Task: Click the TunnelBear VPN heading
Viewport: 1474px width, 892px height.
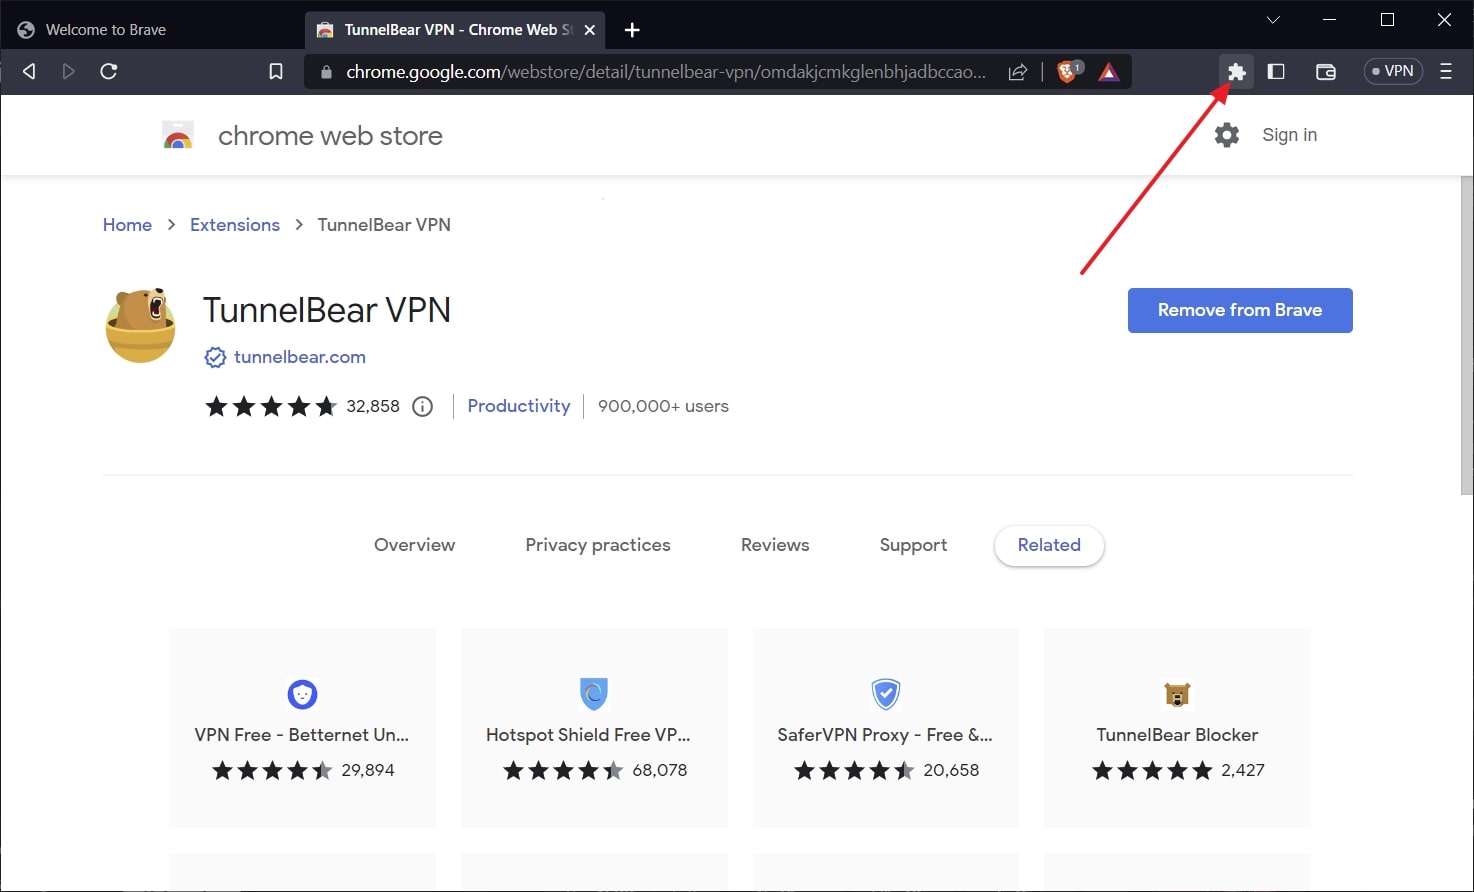Action: pyautogui.click(x=327, y=310)
